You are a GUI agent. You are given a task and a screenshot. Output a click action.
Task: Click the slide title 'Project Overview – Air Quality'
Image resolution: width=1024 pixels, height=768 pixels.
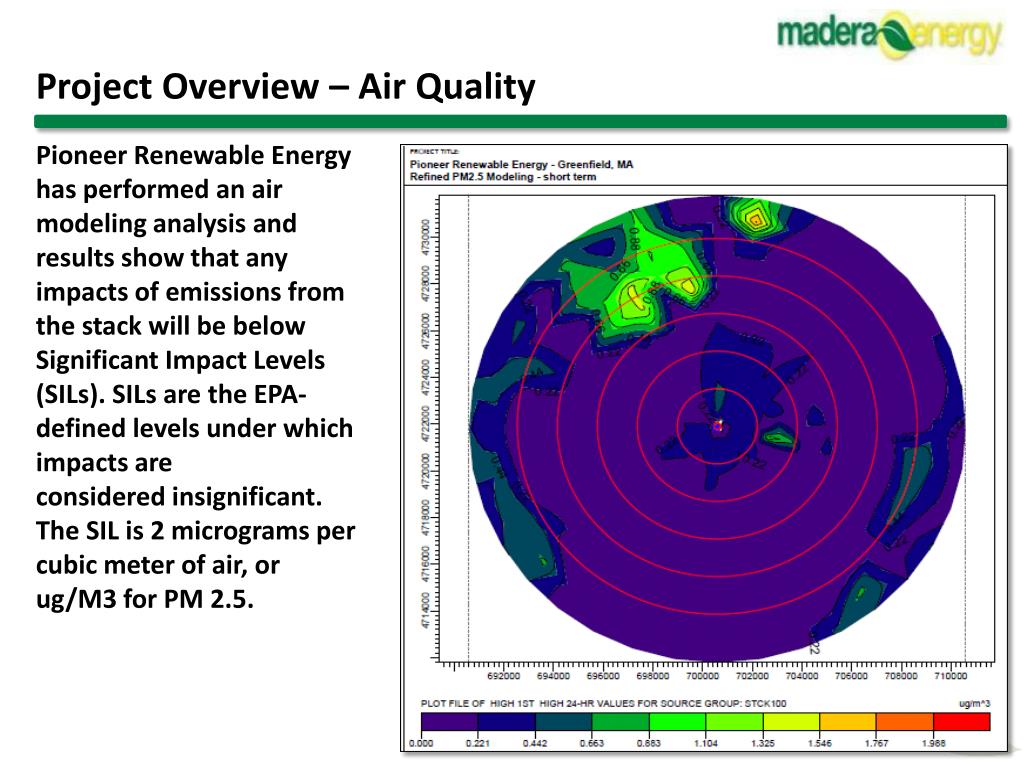point(285,87)
